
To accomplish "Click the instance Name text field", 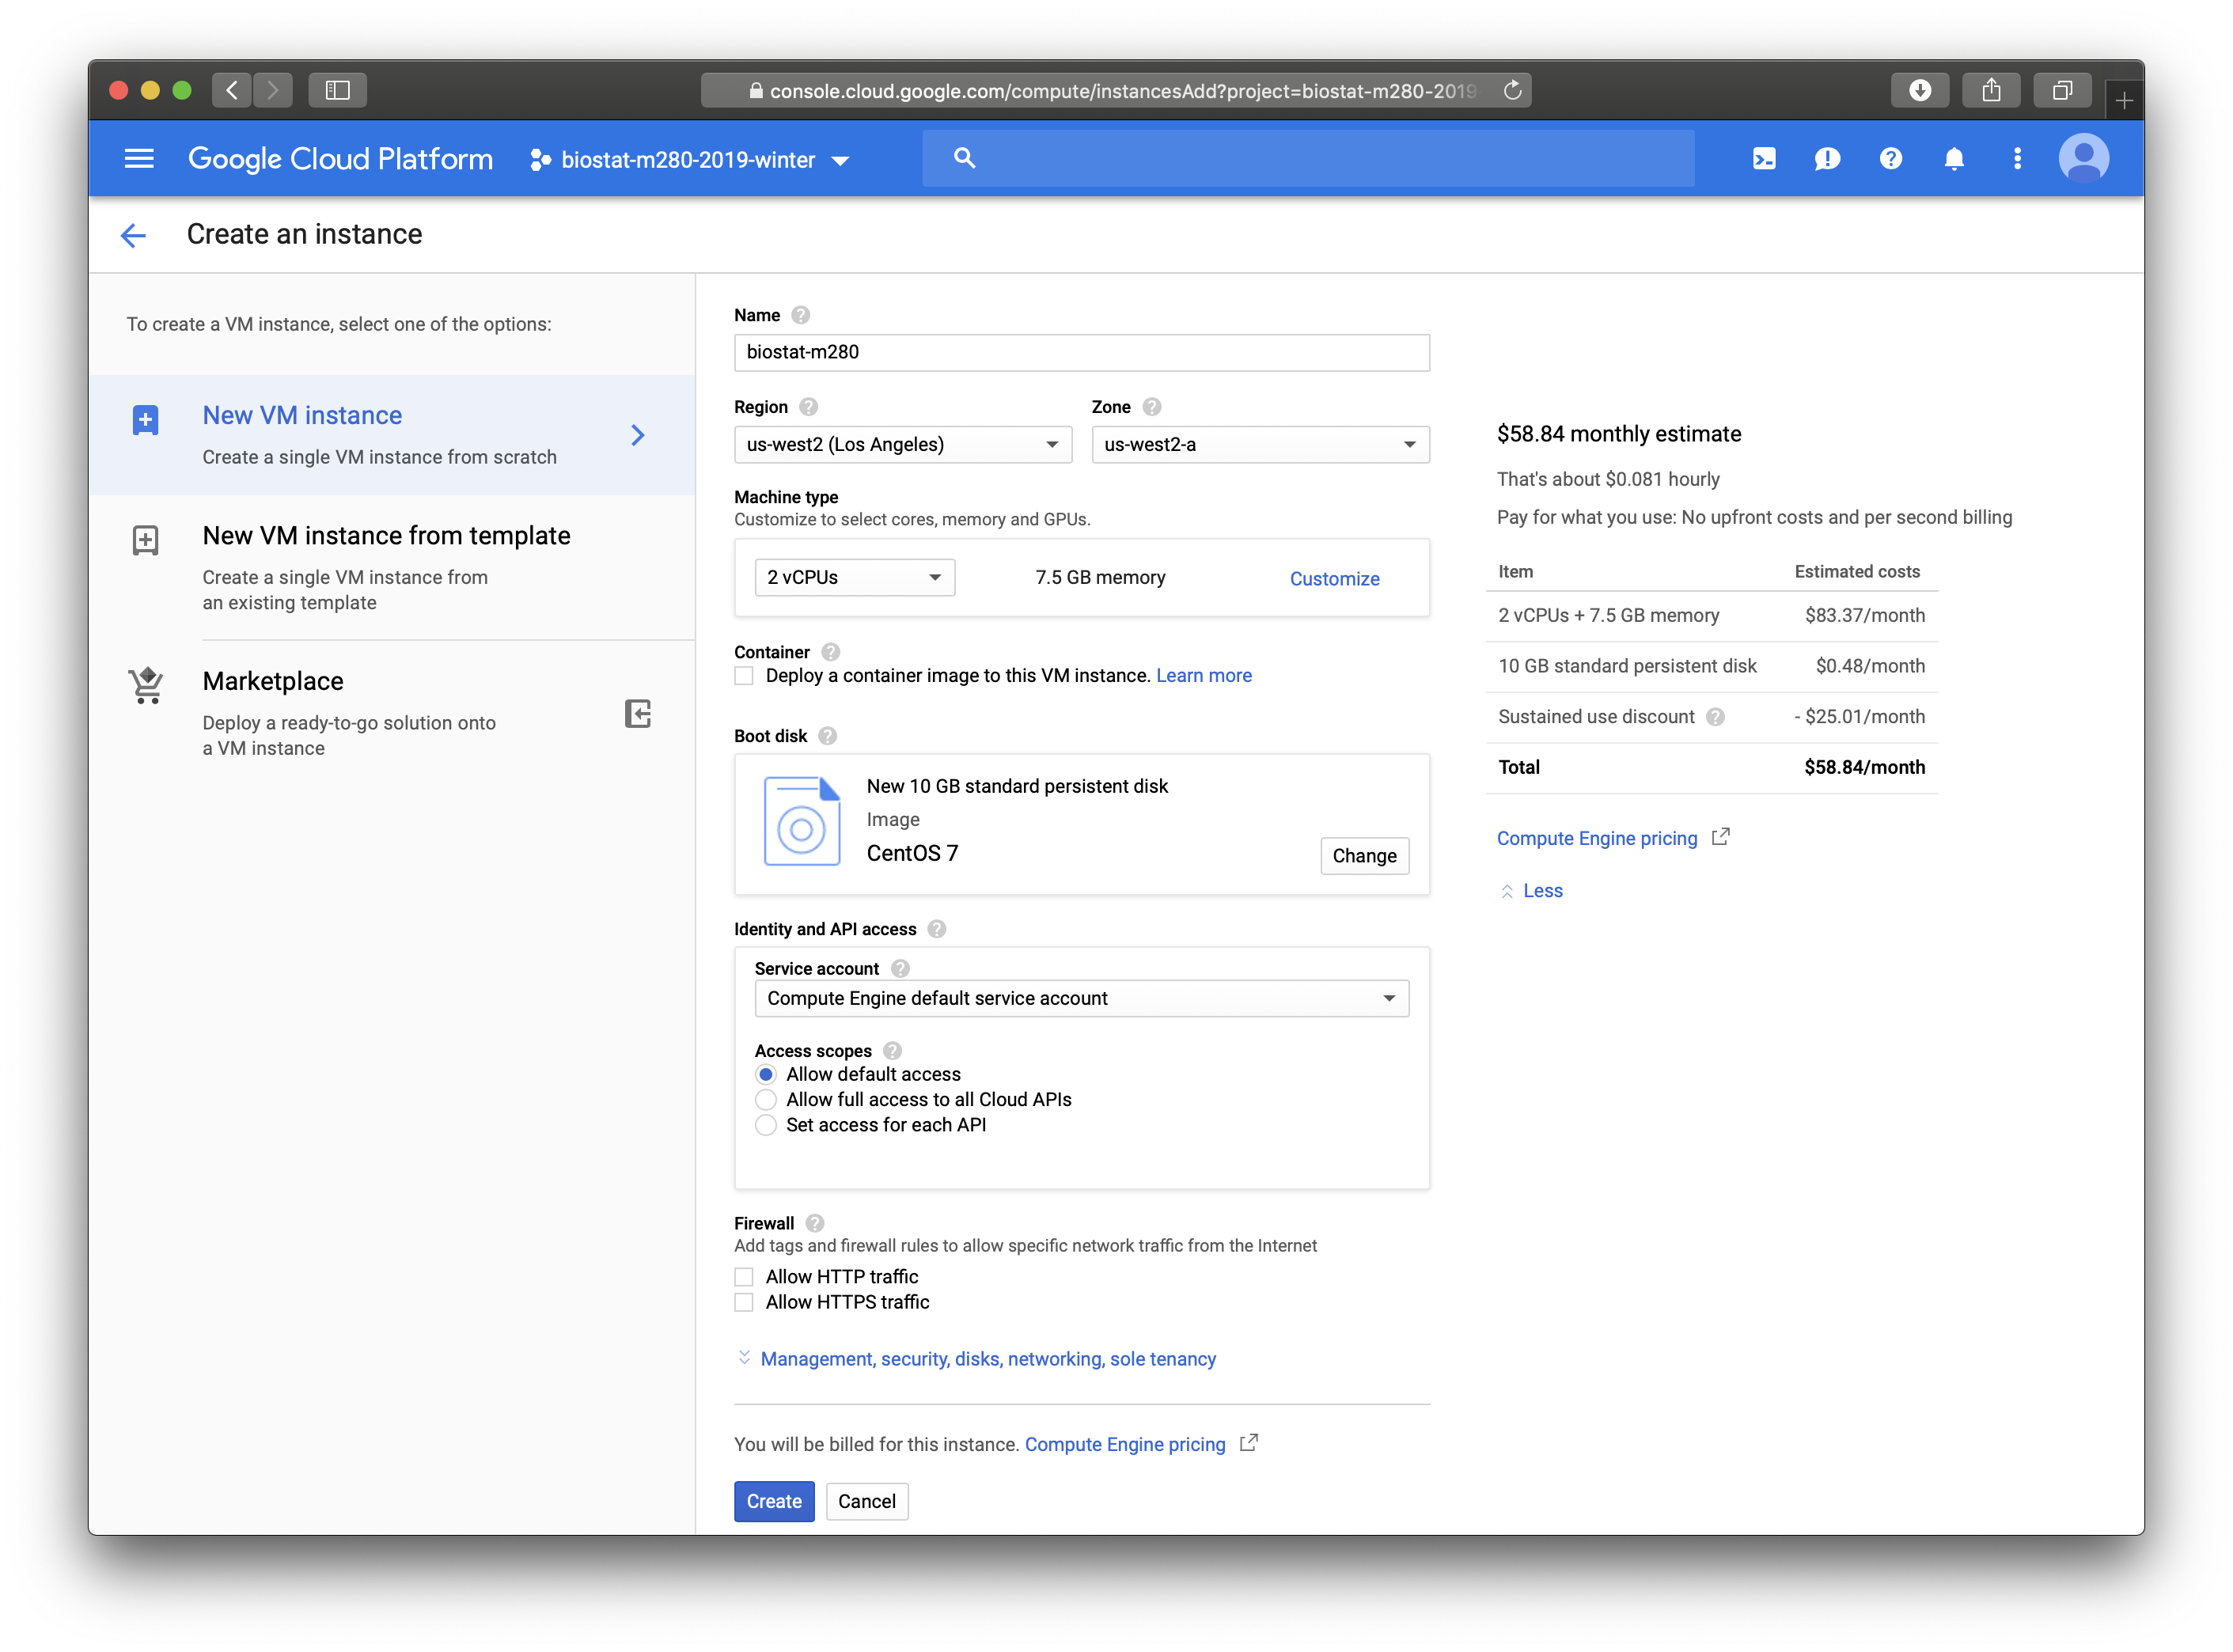I will [1081, 353].
